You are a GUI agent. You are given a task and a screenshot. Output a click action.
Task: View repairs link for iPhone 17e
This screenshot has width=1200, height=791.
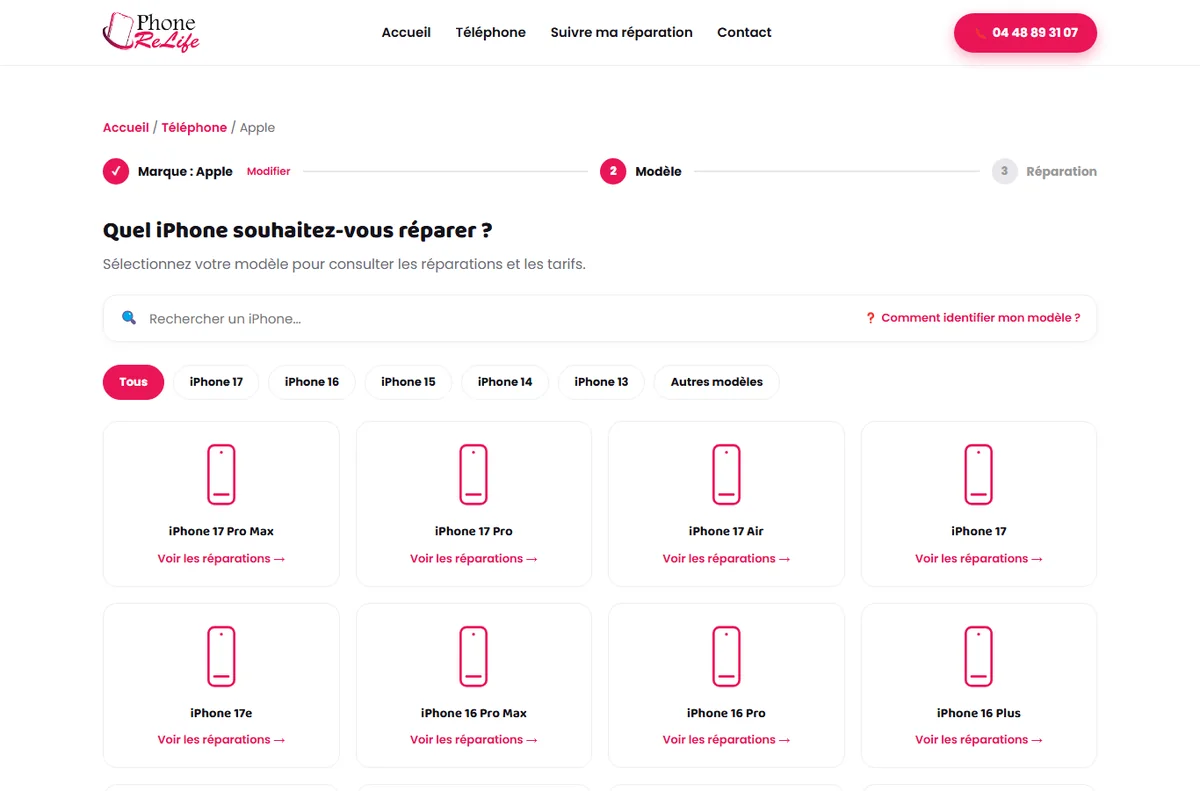click(221, 740)
